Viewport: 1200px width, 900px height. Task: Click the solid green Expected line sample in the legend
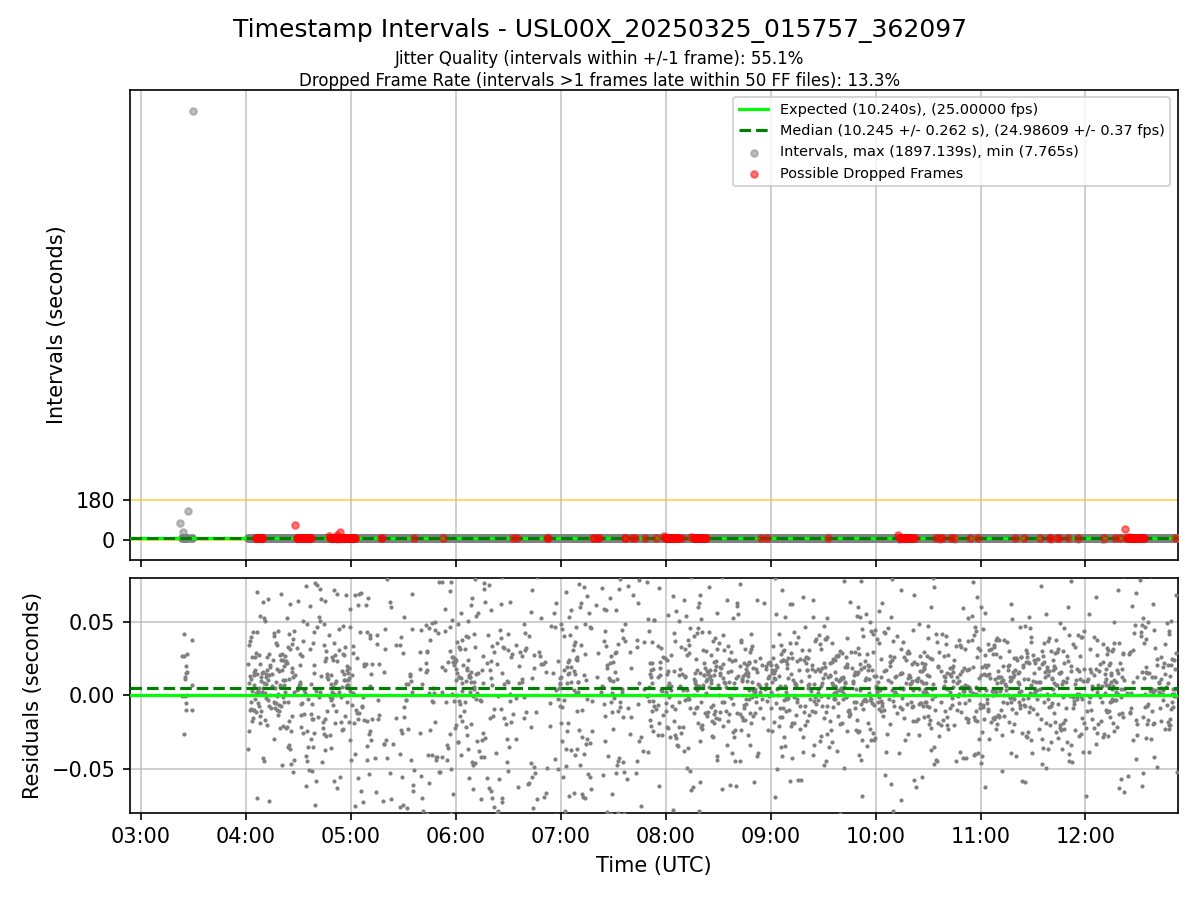point(755,110)
